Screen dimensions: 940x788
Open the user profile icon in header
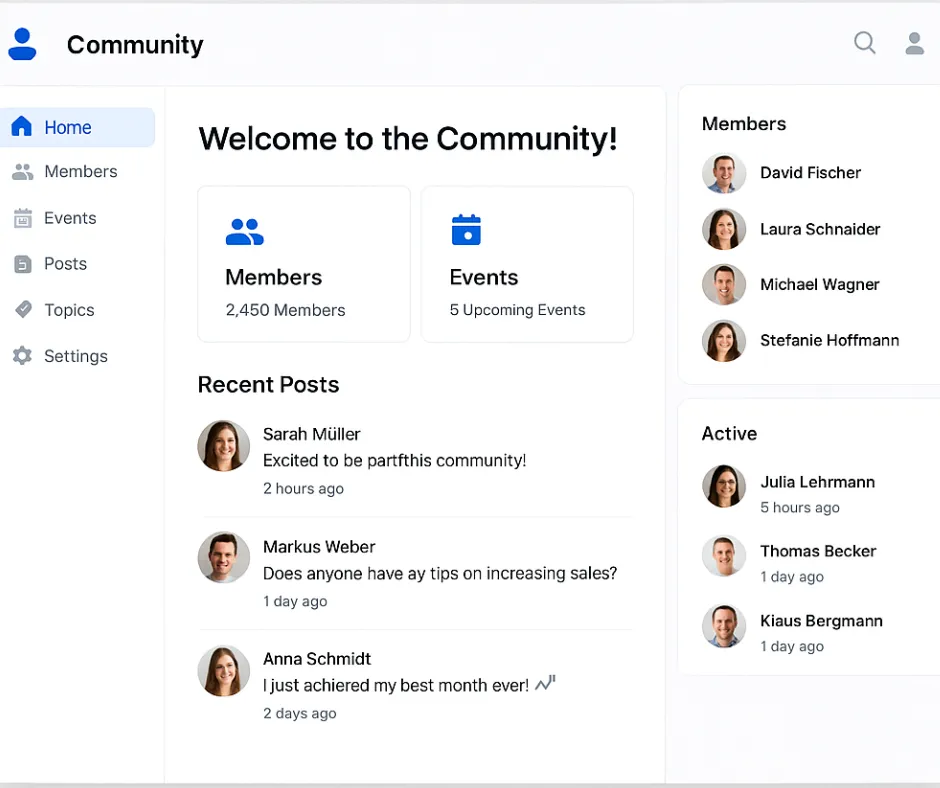(x=914, y=43)
